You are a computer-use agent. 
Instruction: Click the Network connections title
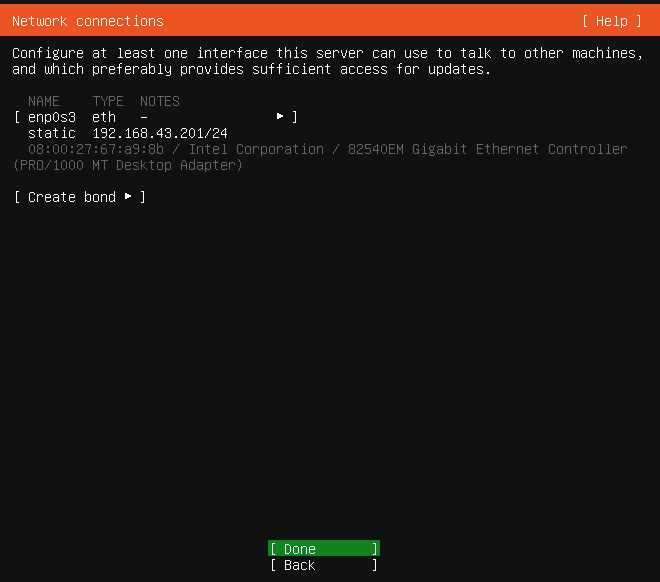88,21
